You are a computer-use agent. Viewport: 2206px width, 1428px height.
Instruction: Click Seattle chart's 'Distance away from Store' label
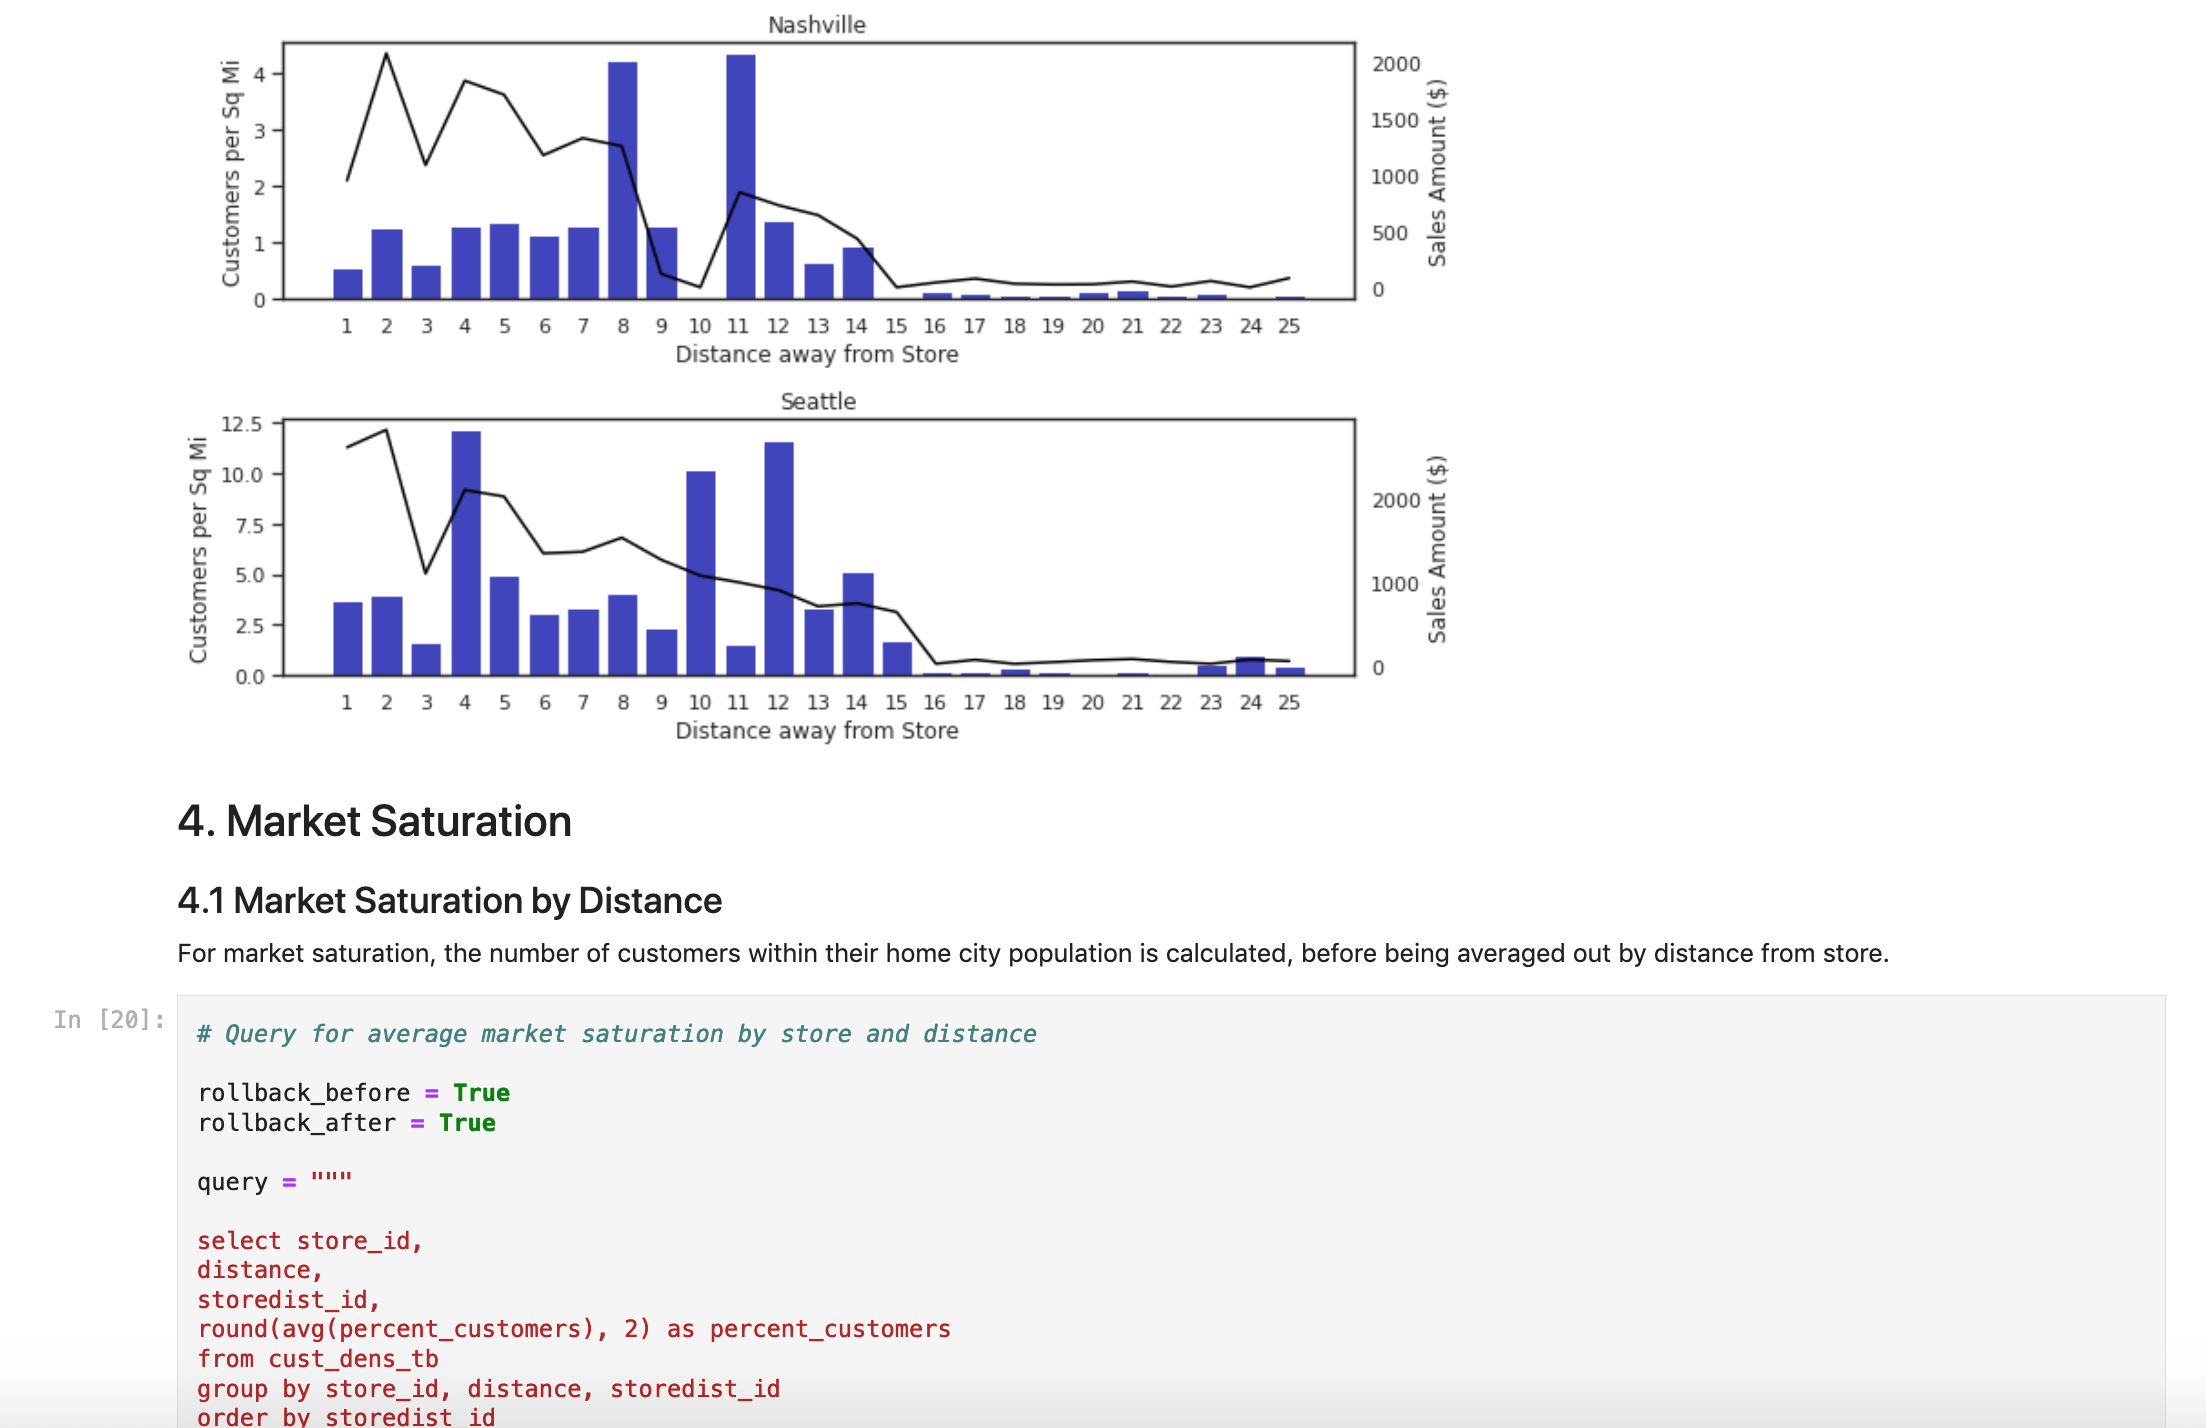[816, 731]
